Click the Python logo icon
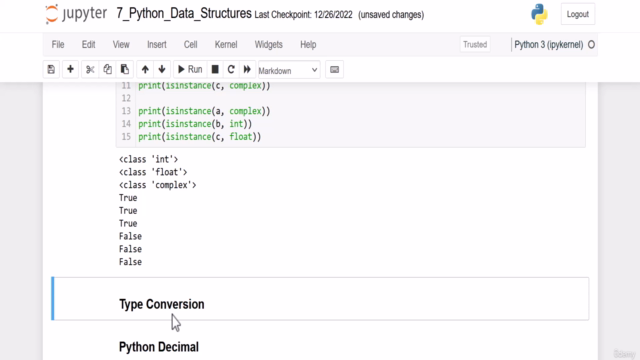This screenshot has height=360, width=640. click(x=539, y=14)
